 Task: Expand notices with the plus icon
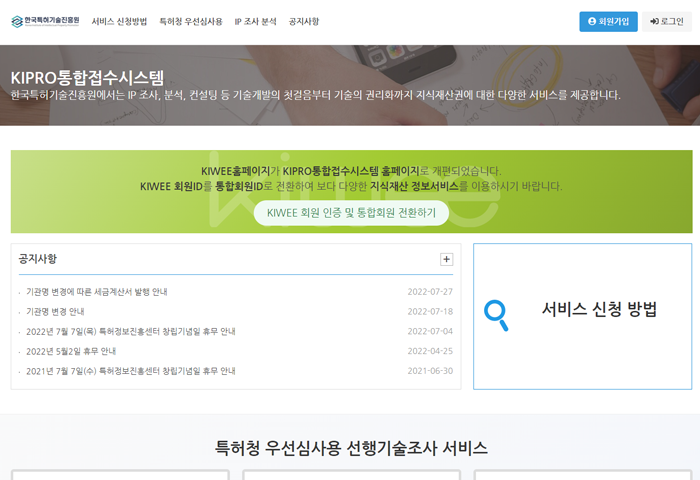point(446,259)
